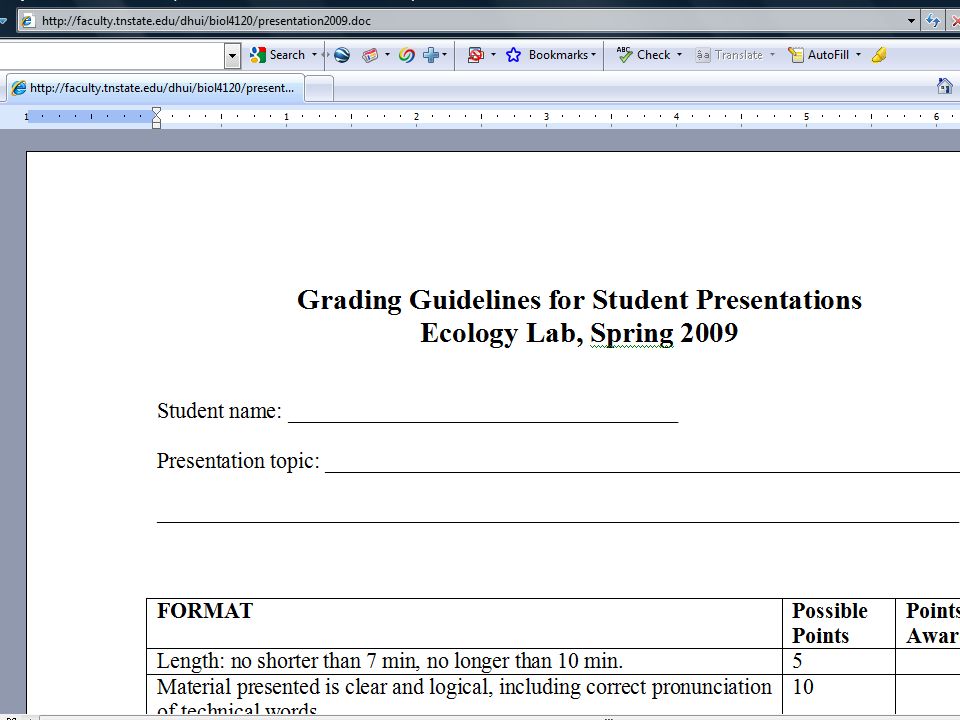Click the 'Length: no shorter than 7 min' row text
The height and width of the screenshot is (720, 960).
pos(389,661)
